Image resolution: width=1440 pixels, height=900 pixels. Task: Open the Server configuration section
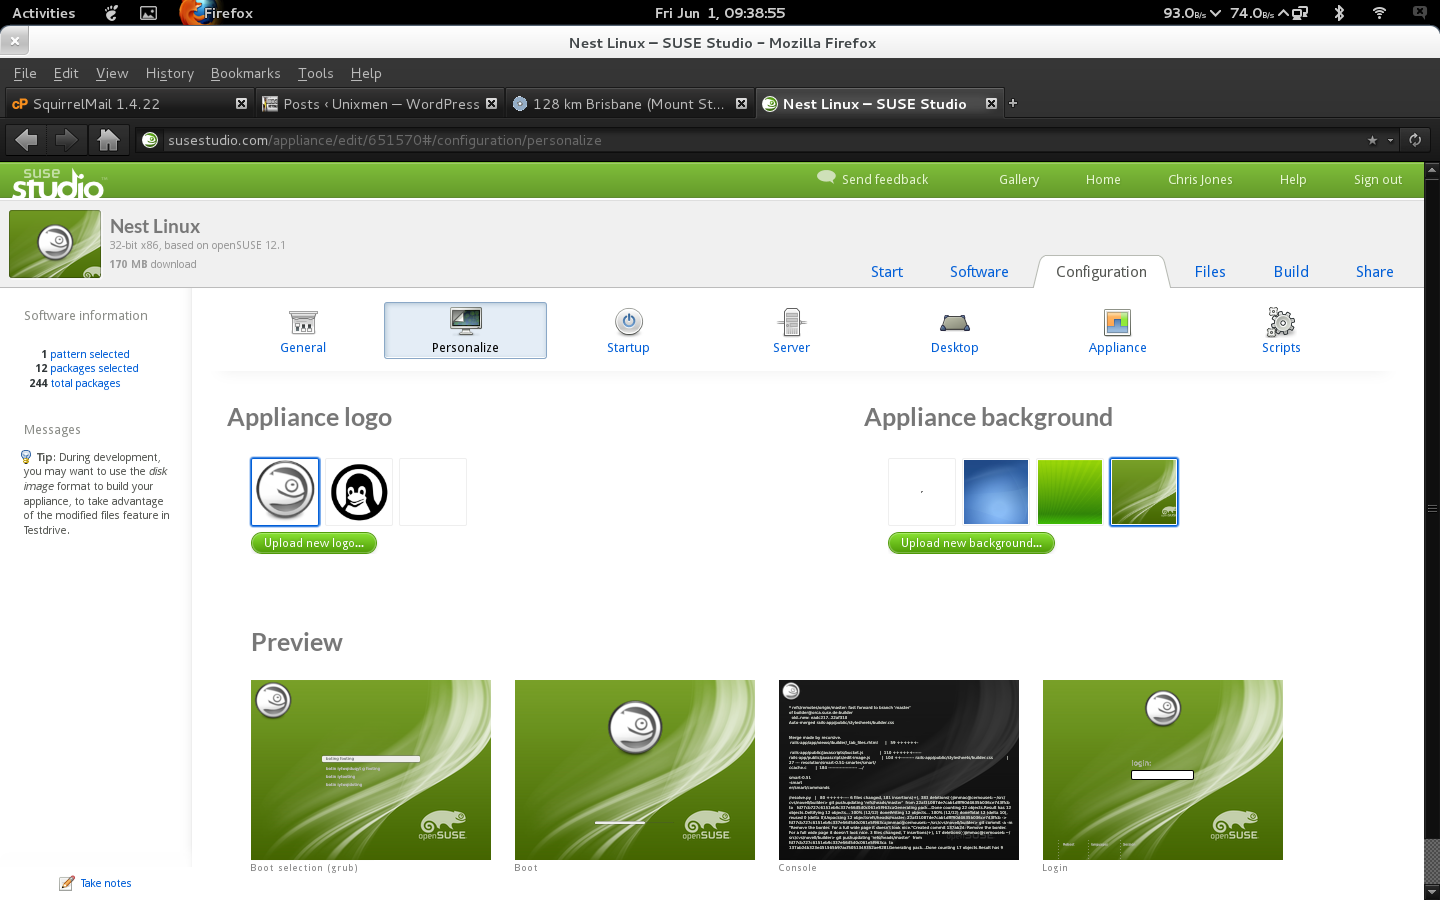coord(791,331)
